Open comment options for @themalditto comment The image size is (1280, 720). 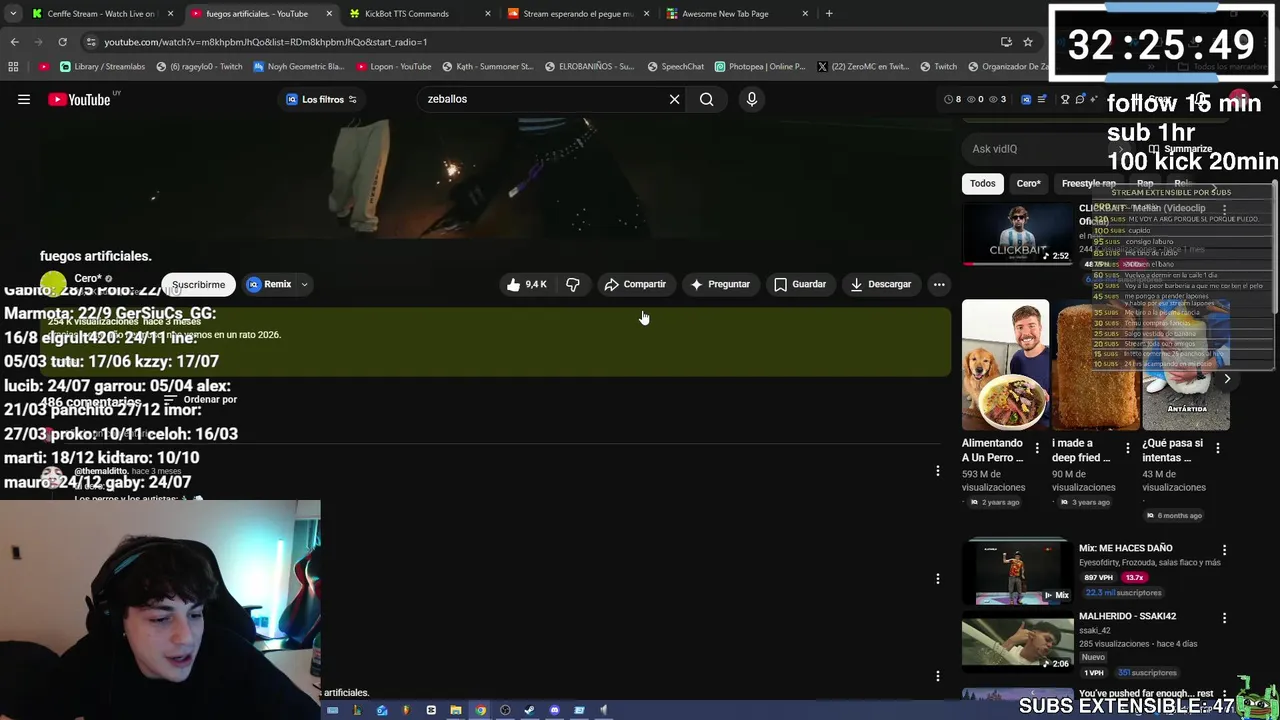937,471
